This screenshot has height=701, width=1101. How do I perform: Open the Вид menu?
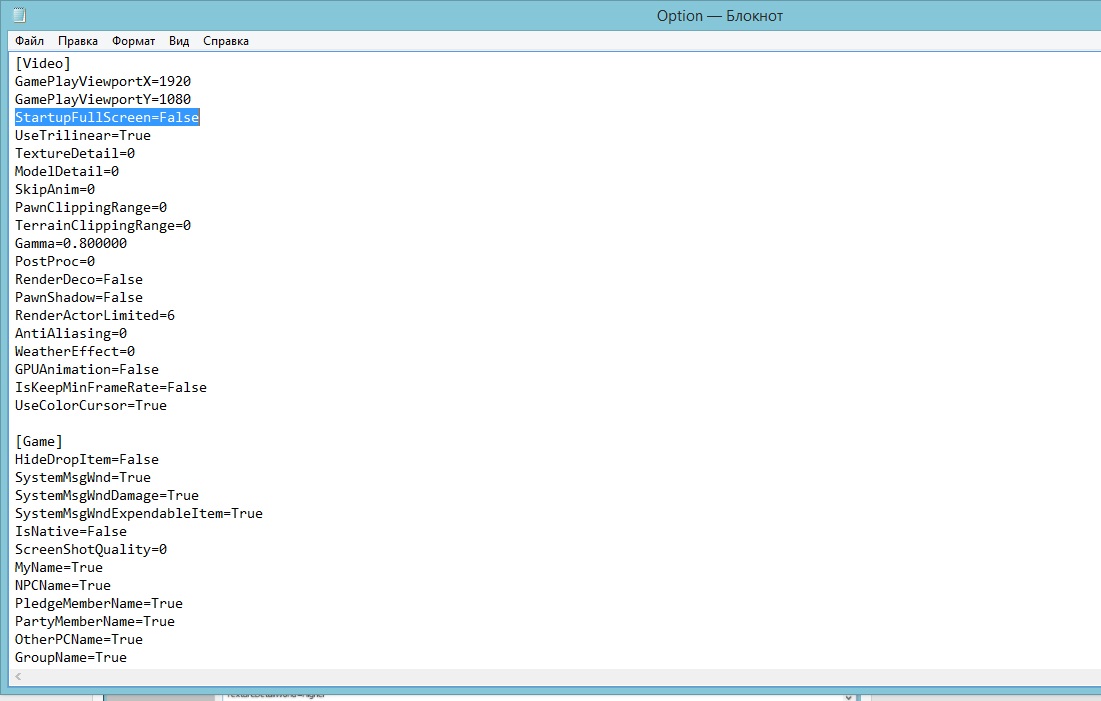click(x=179, y=41)
